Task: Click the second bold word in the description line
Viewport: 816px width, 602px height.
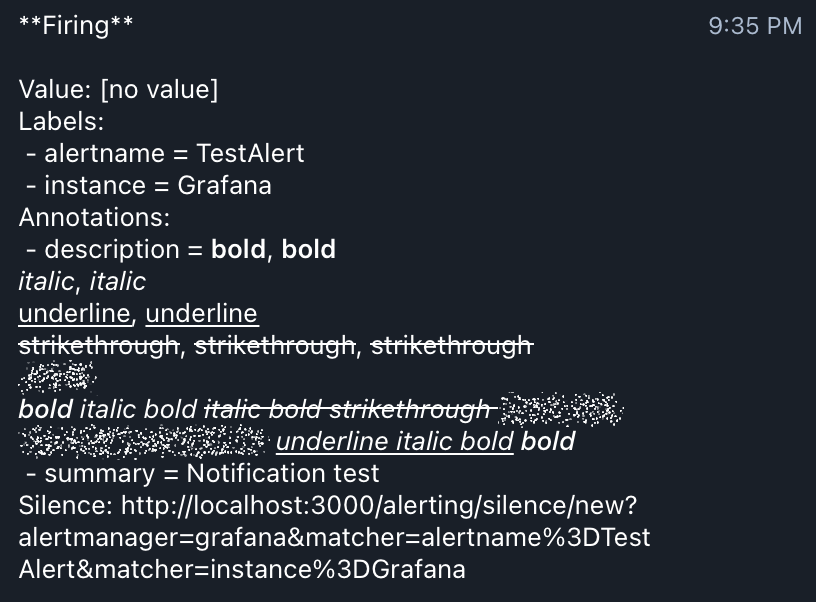Action: [x=309, y=249]
